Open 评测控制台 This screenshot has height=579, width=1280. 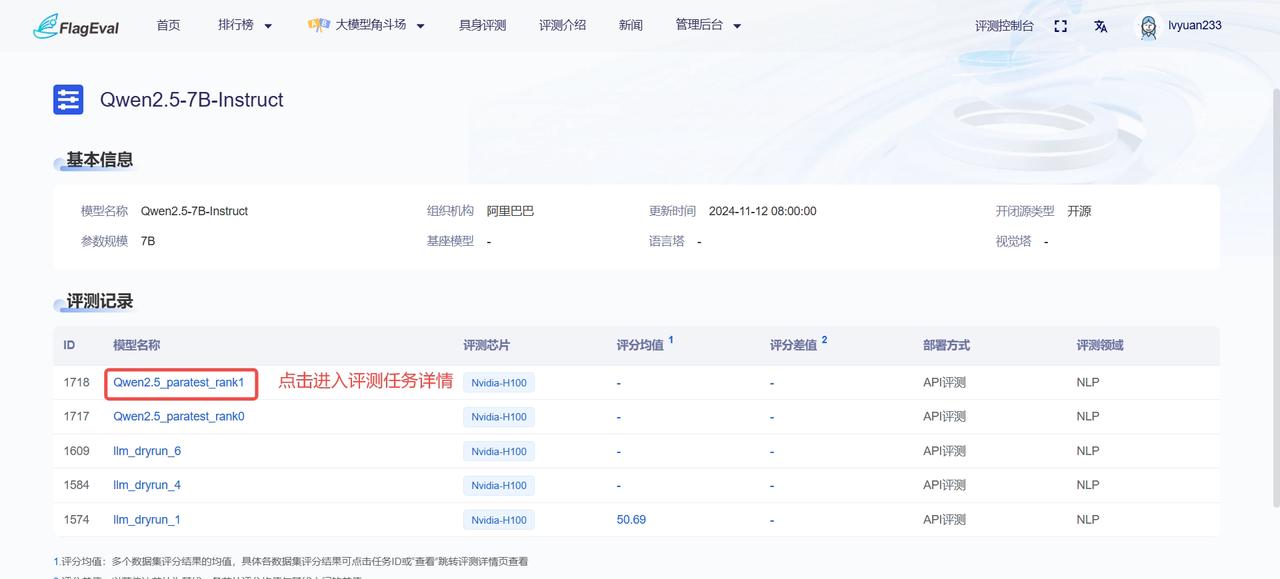click(x=1004, y=26)
